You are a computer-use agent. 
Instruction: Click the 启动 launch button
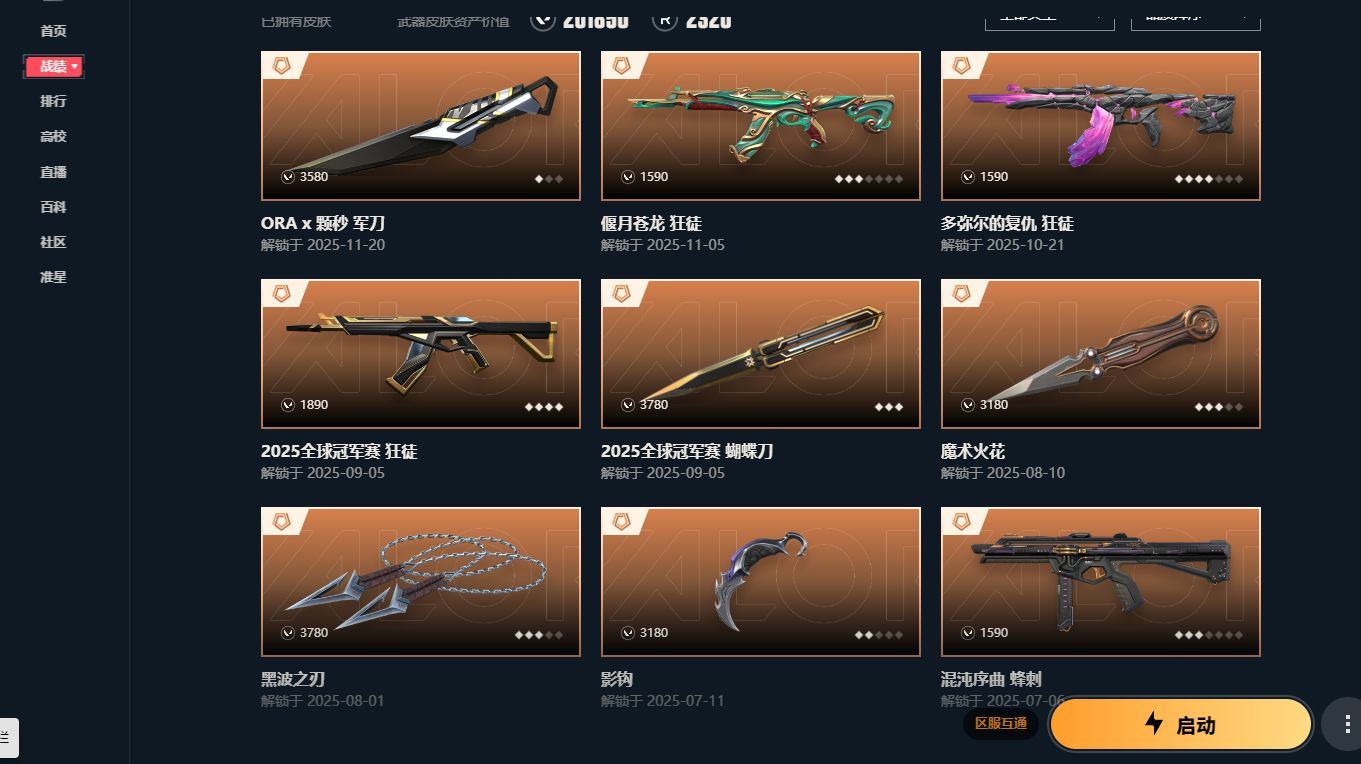click(x=1180, y=724)
